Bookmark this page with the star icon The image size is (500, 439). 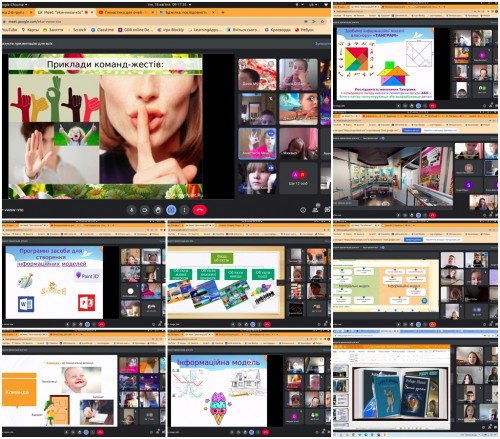point(322,21)
